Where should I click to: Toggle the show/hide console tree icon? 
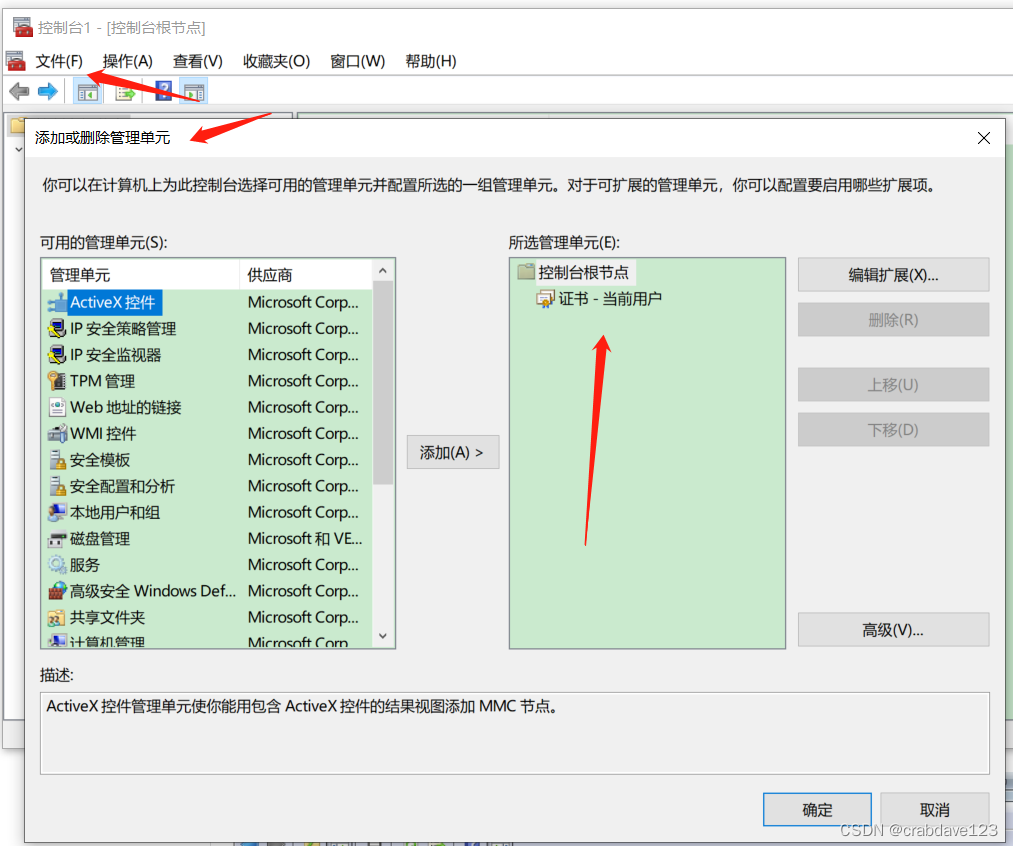point(88,92)
